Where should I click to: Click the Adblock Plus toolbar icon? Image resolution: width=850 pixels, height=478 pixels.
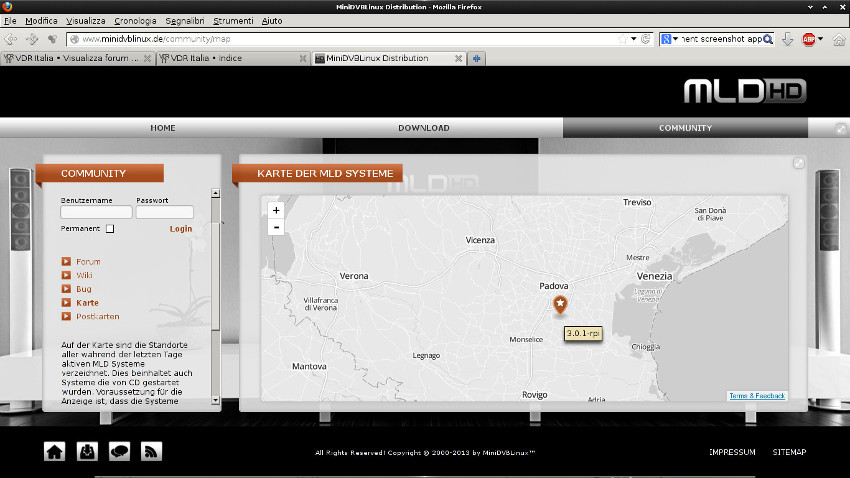pyautogui.click(x=808, y=39)
